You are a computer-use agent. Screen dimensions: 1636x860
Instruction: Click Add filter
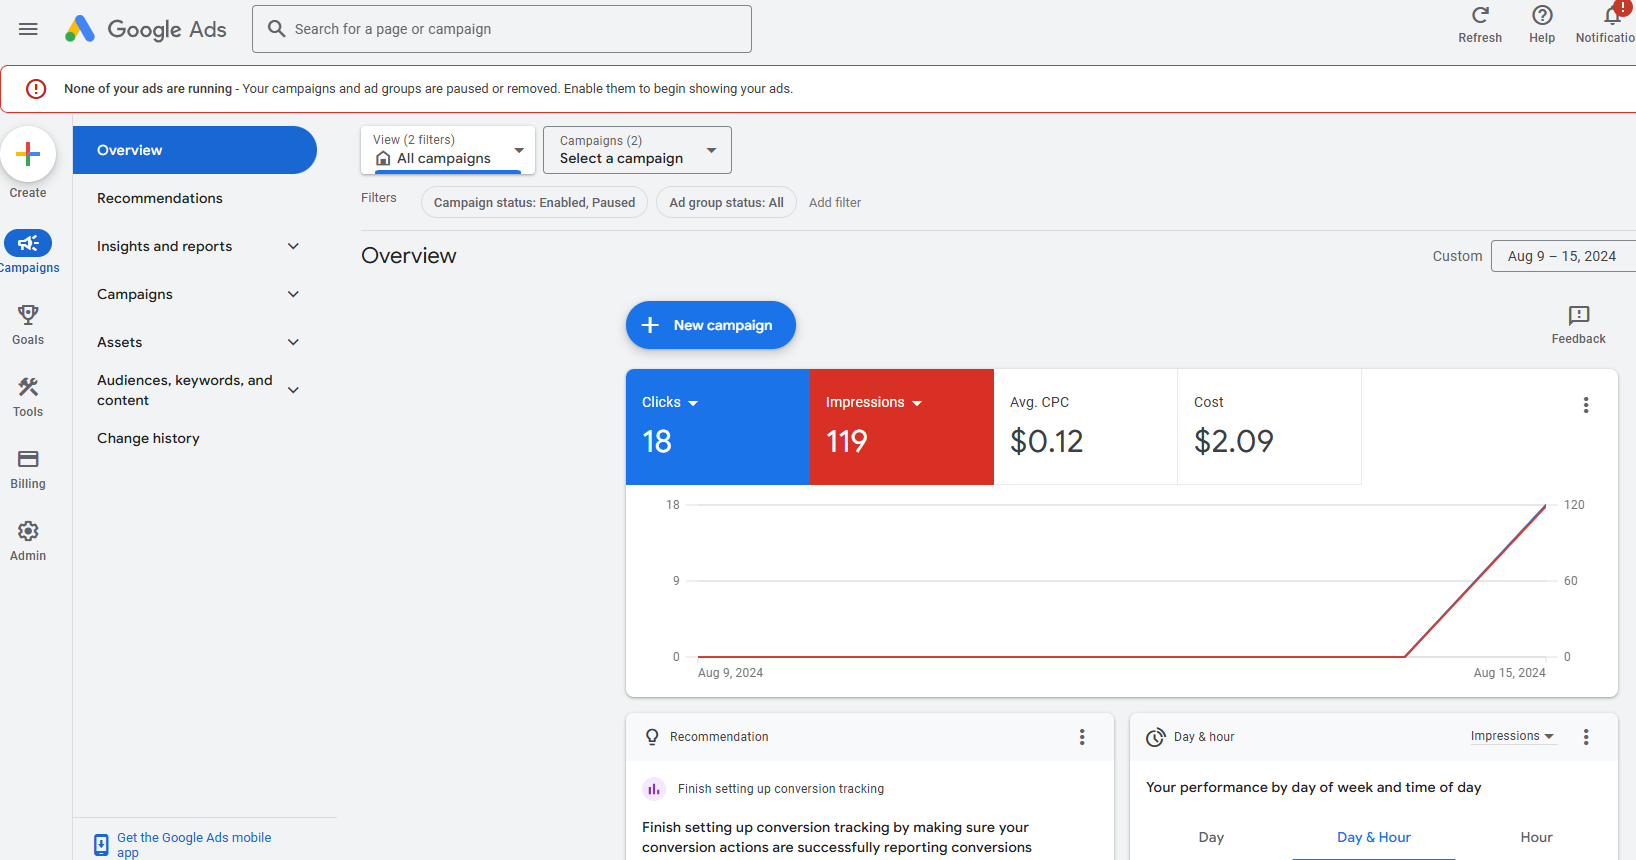(835, 202)
